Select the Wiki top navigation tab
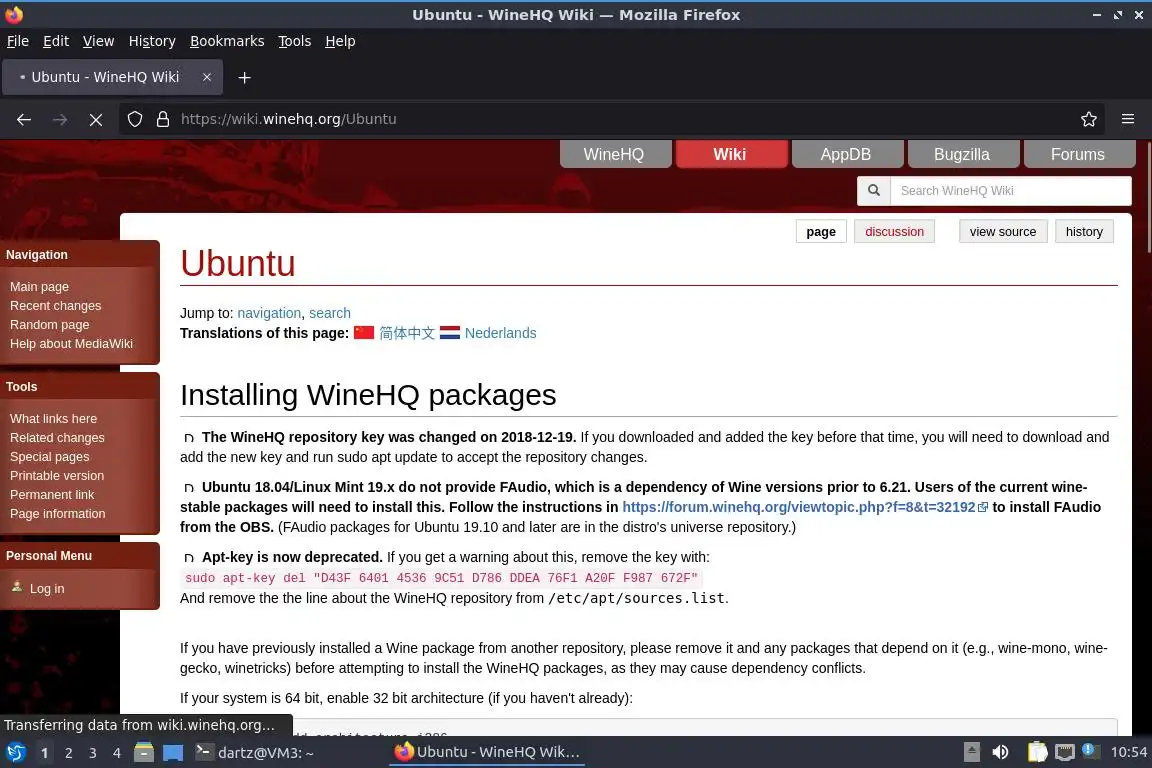 click(x=731, y=154)
